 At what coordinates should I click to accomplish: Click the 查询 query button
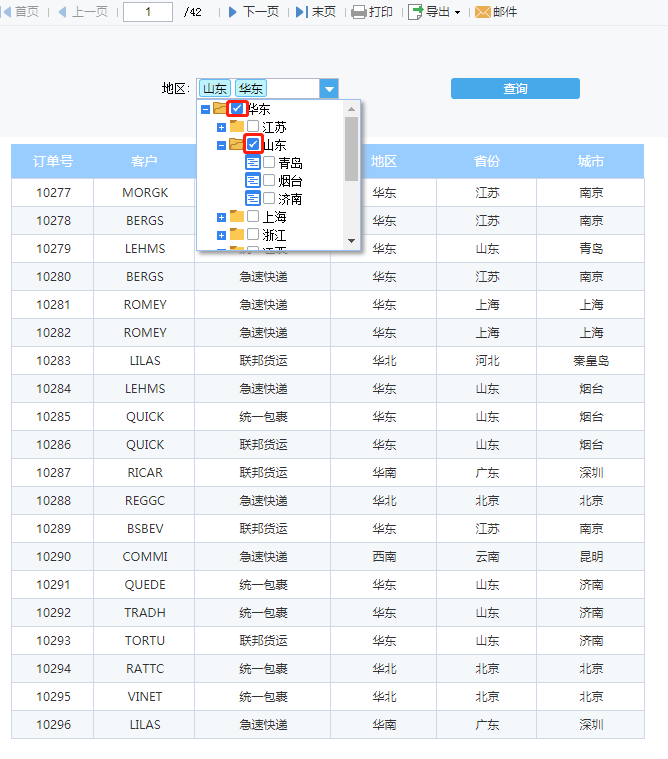[x=515, y=89]
